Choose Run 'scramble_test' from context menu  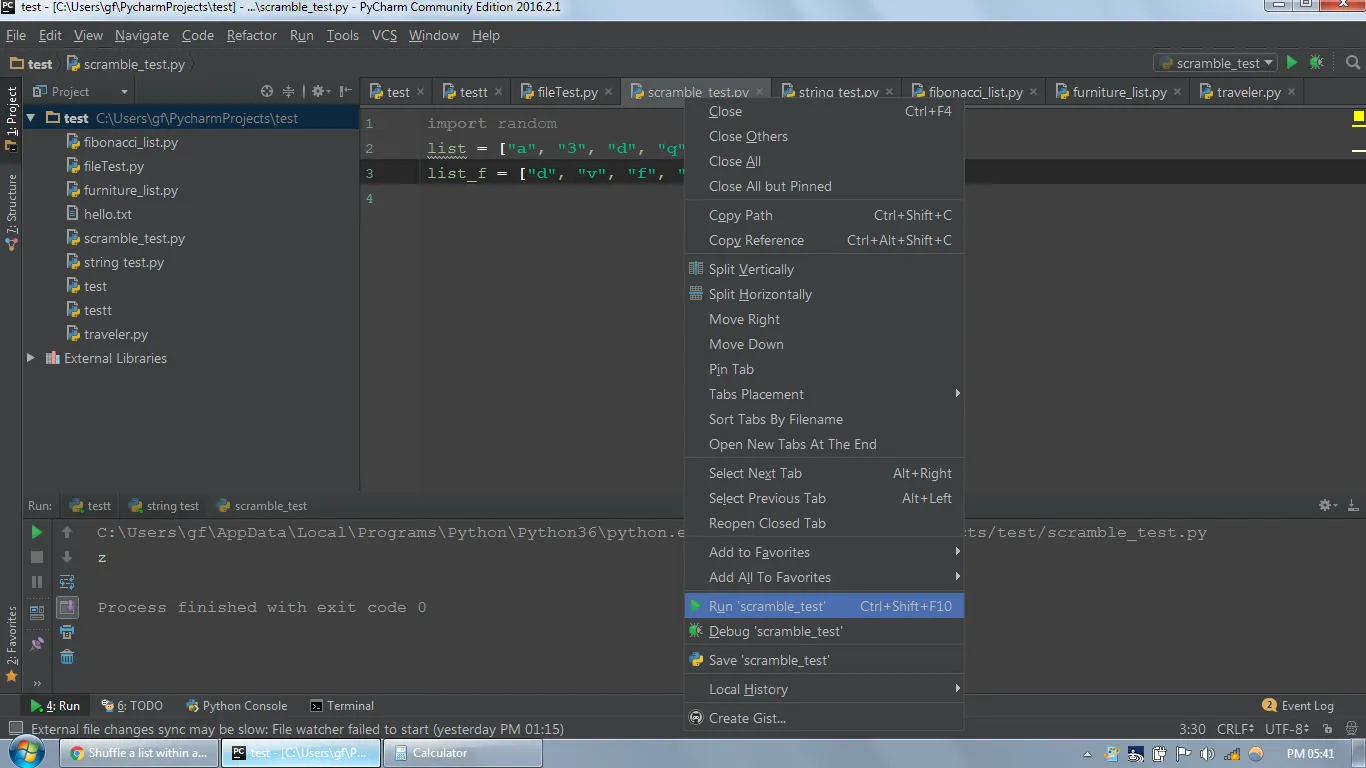point(768,605)
